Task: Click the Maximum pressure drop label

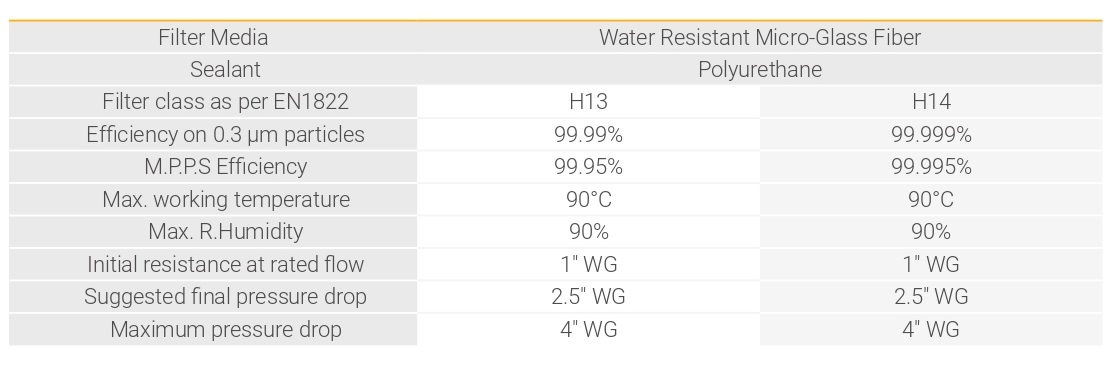Action: click(x=225, y=330)
